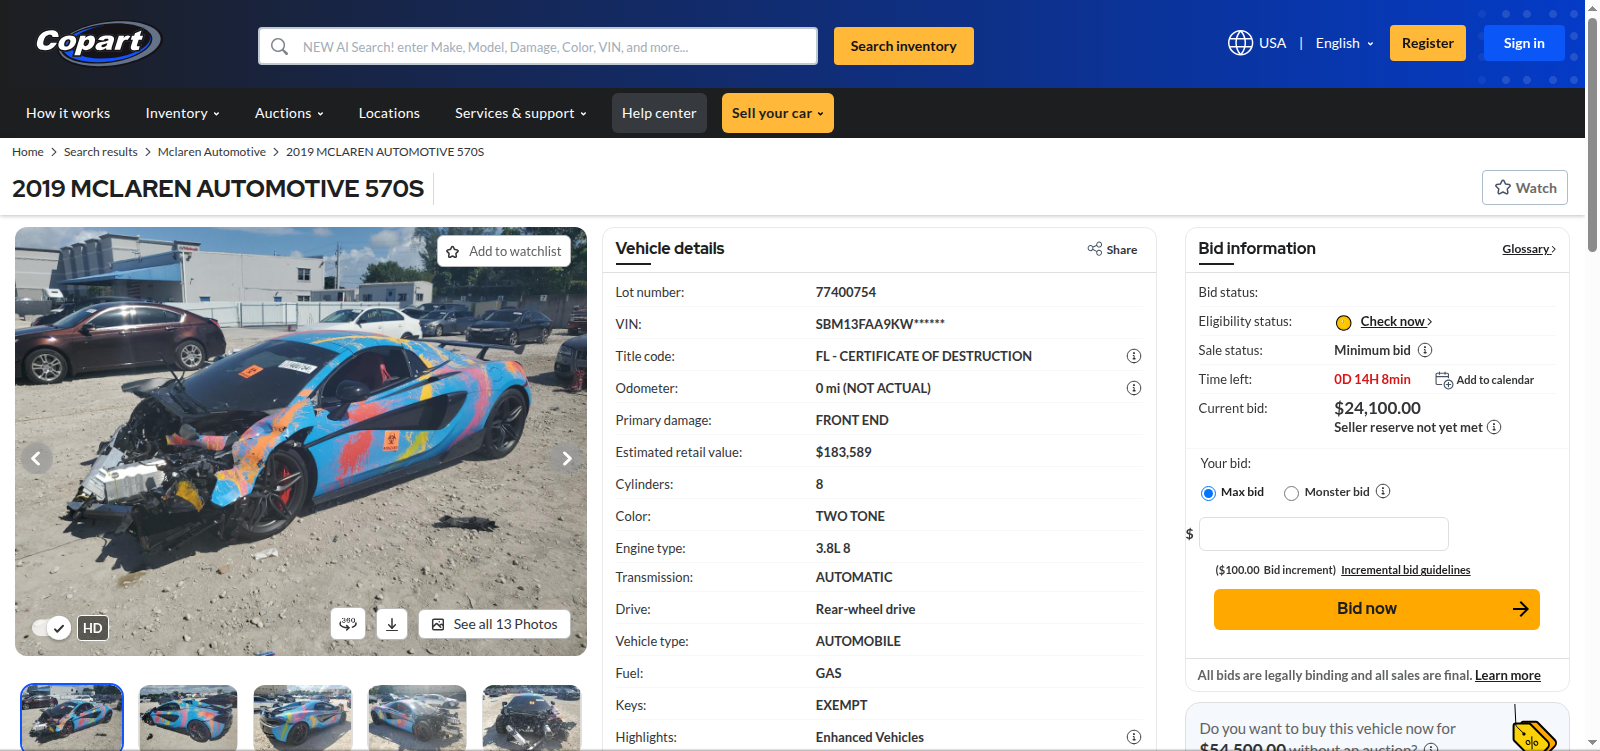This screenshot has width=1600, height=751.
Task: Click Search results breadcrumb
Action: [101, 152]
